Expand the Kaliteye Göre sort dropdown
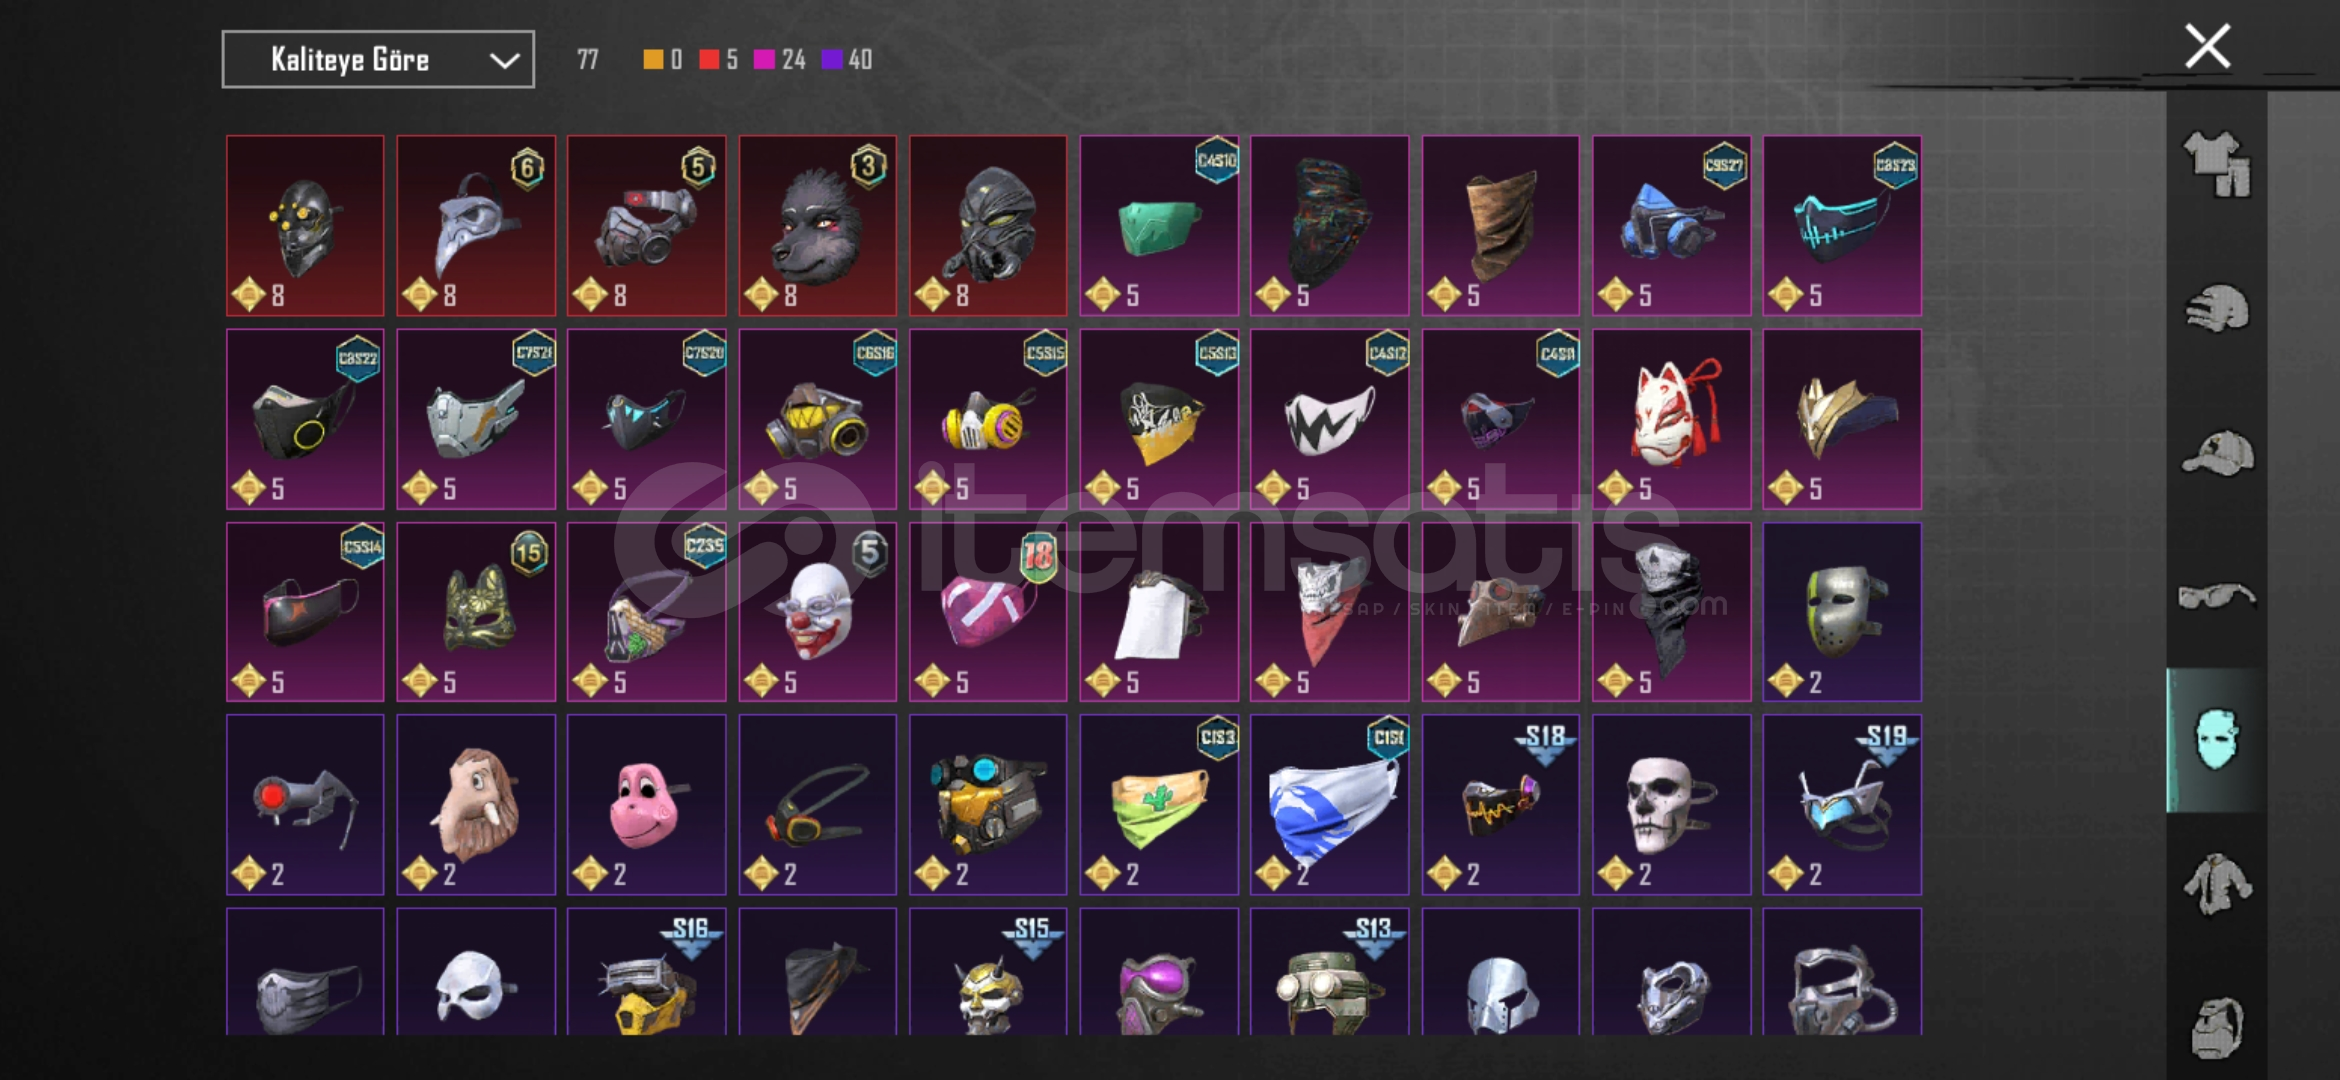This screenshot has height=1080, width=2340. (x=378, y=60)
